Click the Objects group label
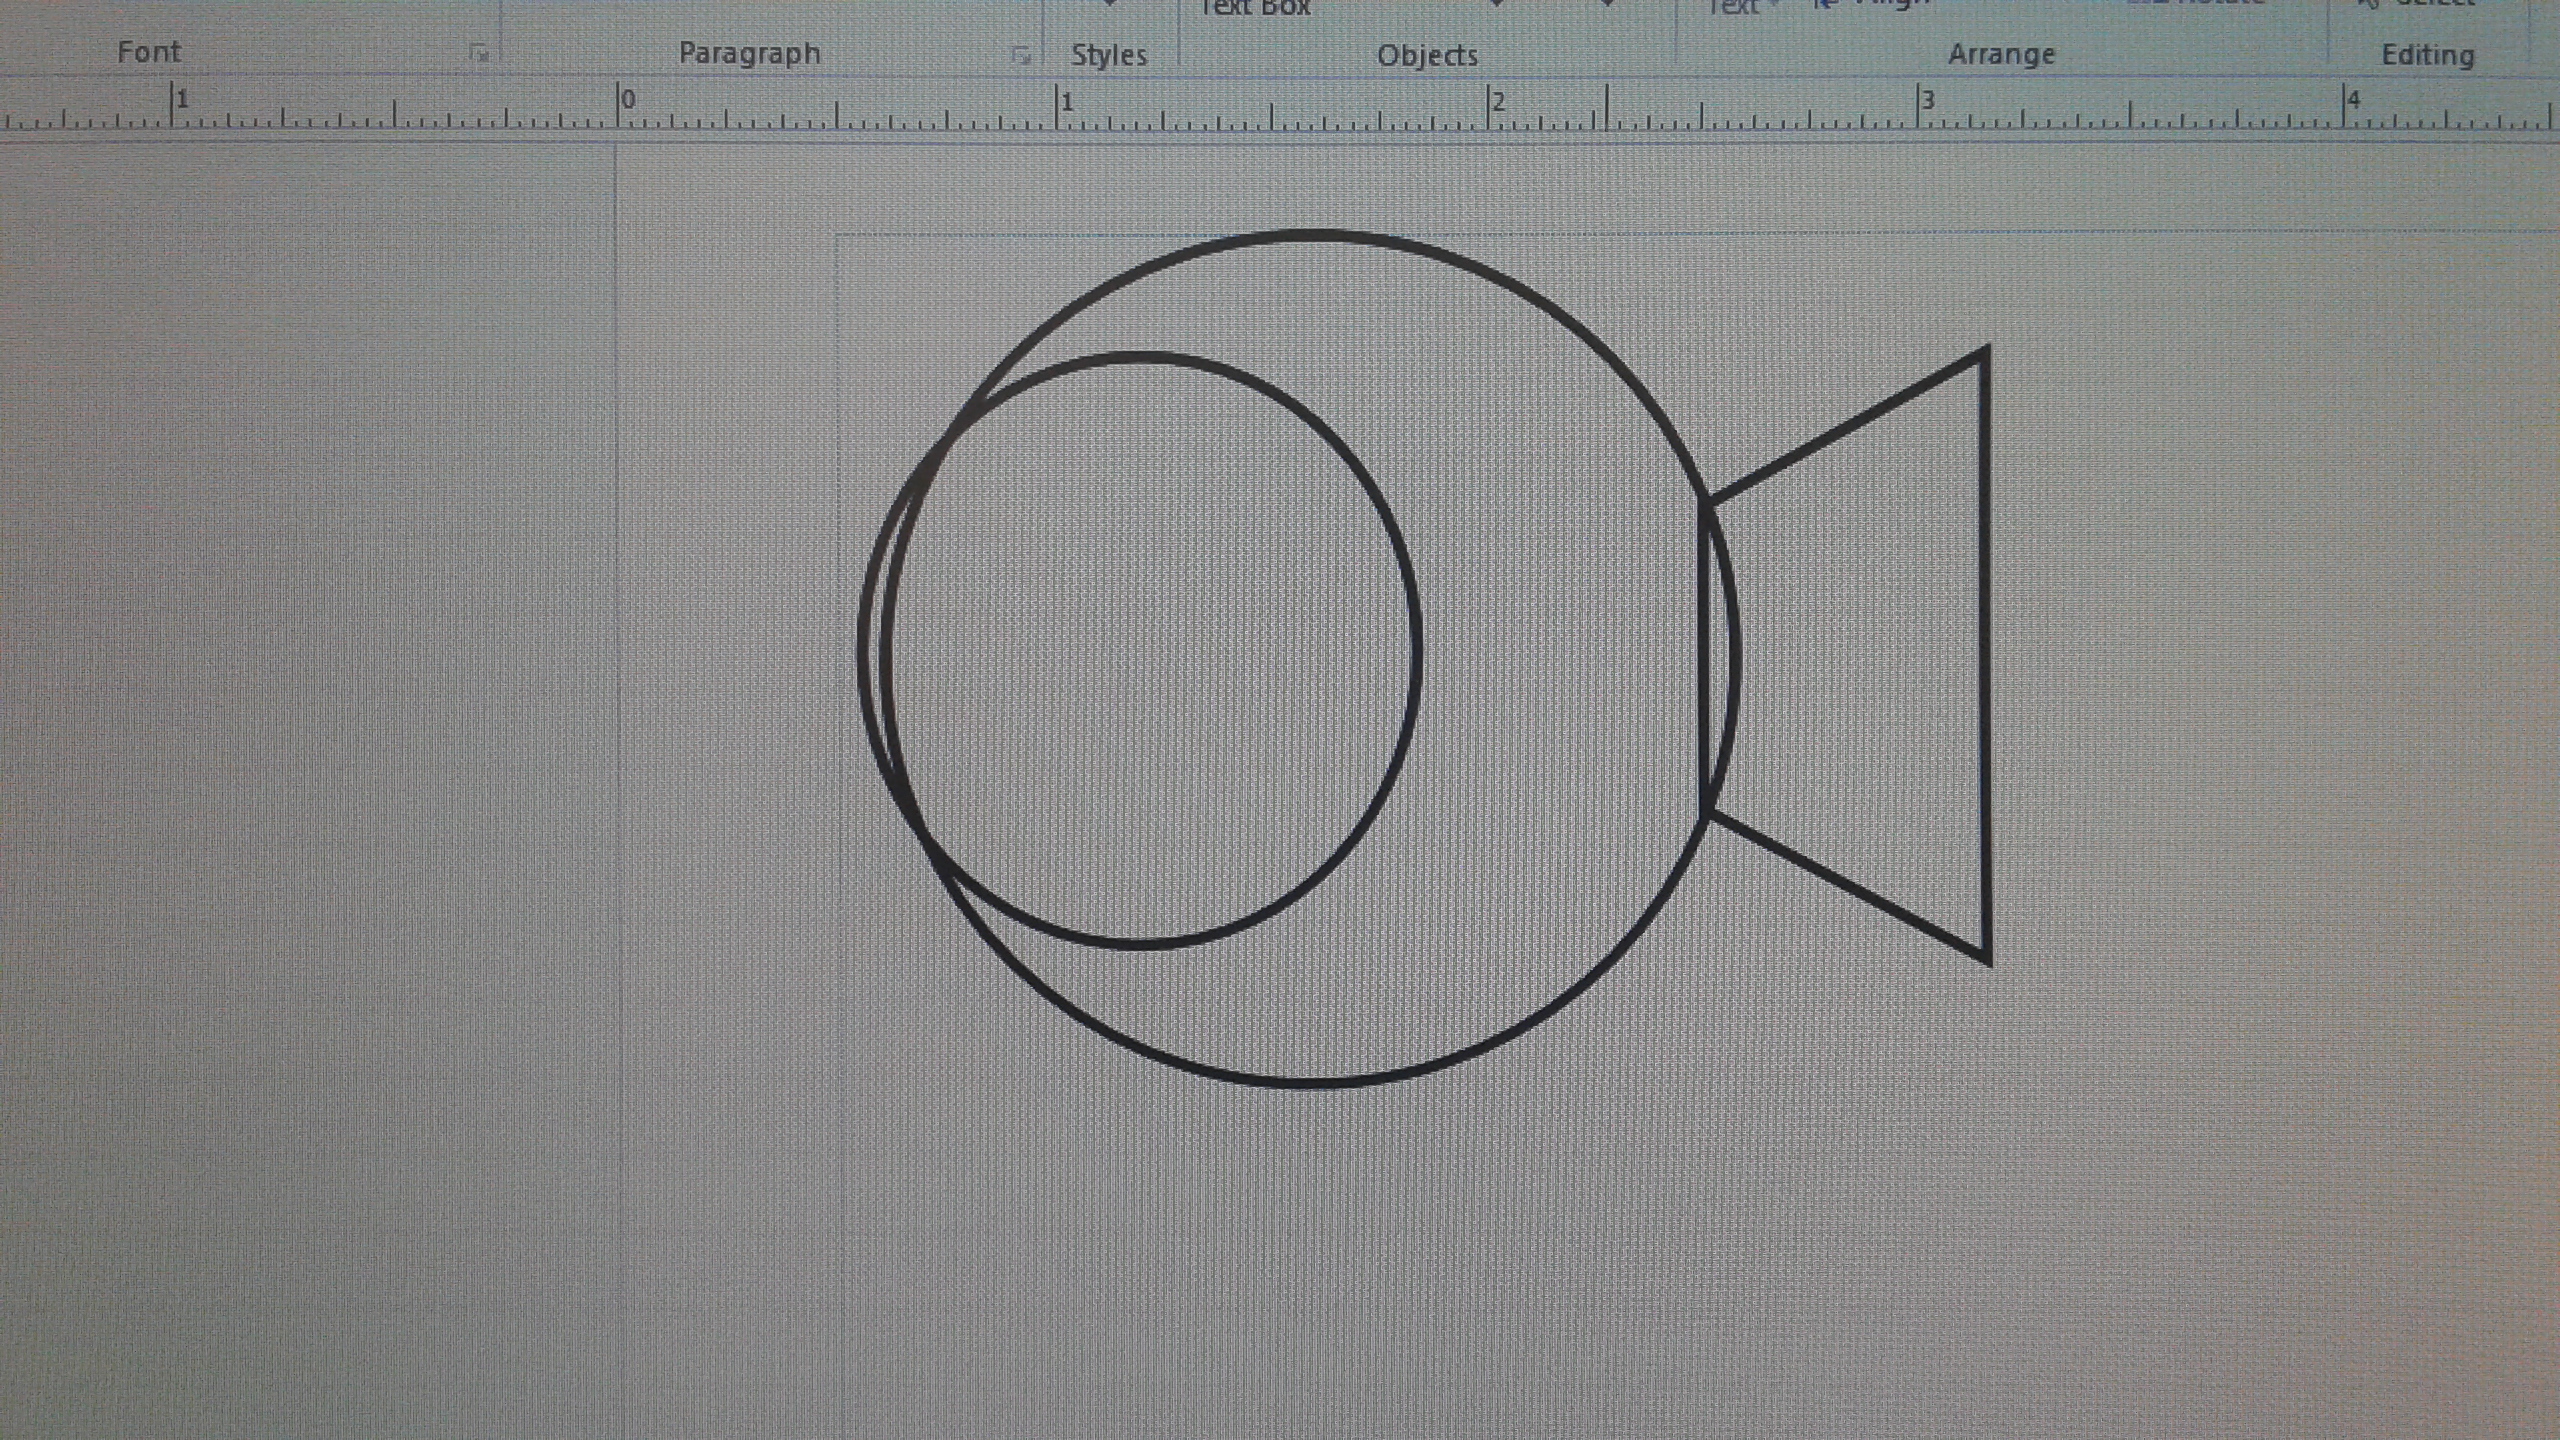2560x1440 pixels. (x=1427, y=56)
